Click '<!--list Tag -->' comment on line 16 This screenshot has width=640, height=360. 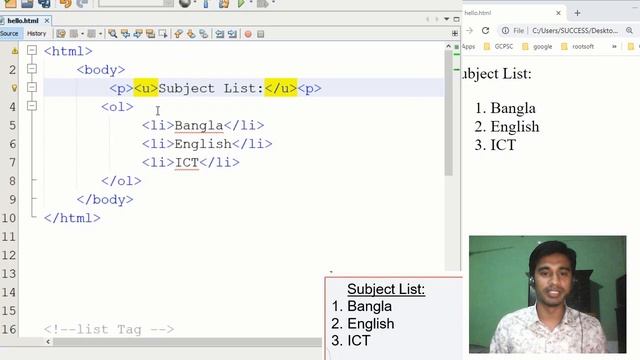[x=109, y=329]
